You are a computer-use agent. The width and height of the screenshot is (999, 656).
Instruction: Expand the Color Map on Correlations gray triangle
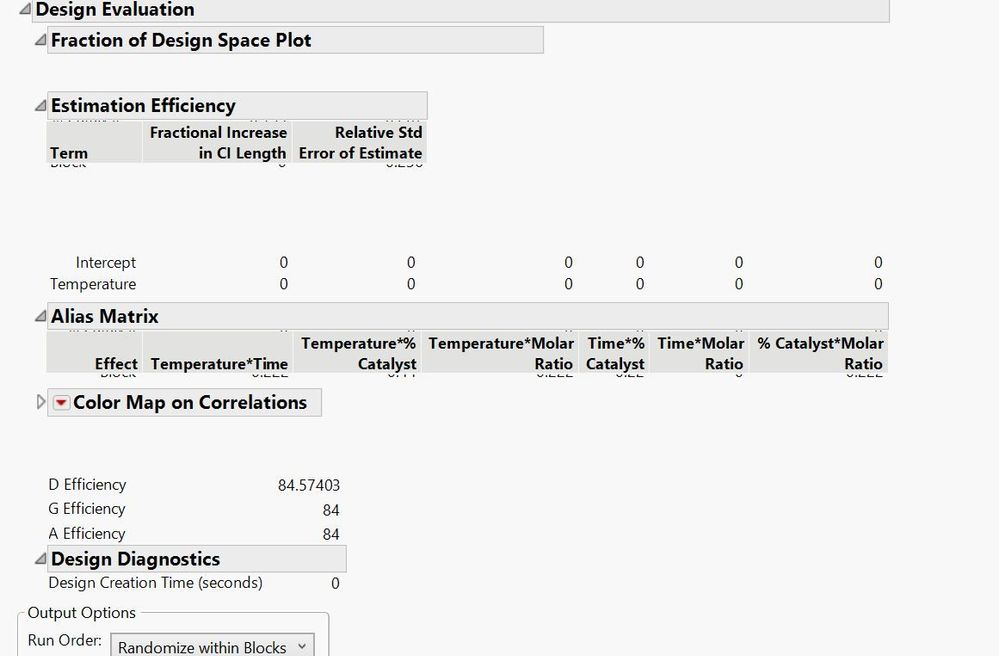pos(41,402)
